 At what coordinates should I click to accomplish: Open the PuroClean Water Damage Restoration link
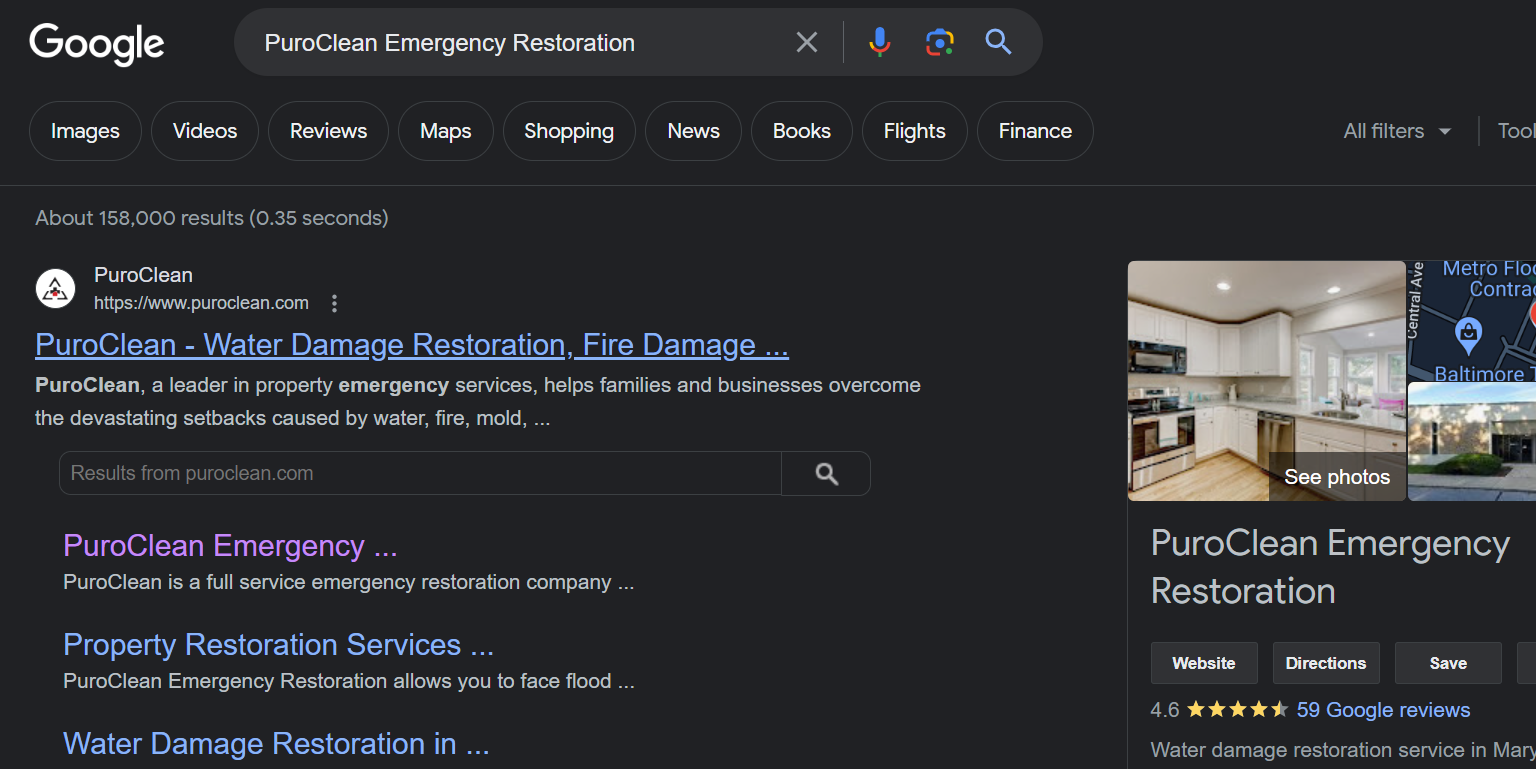411,345
